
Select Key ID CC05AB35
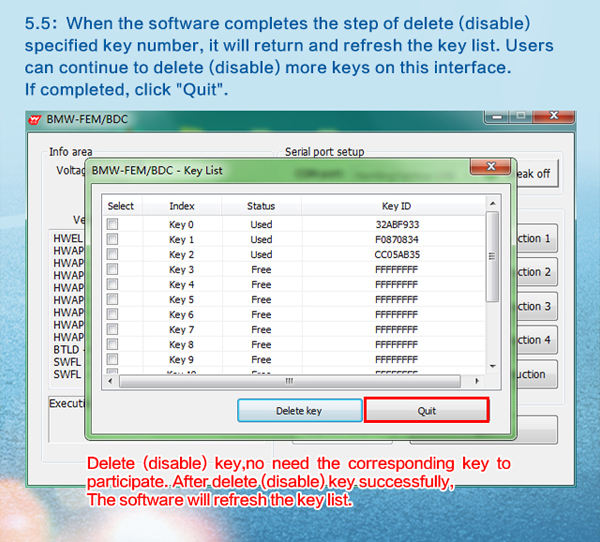coord(397,255)
